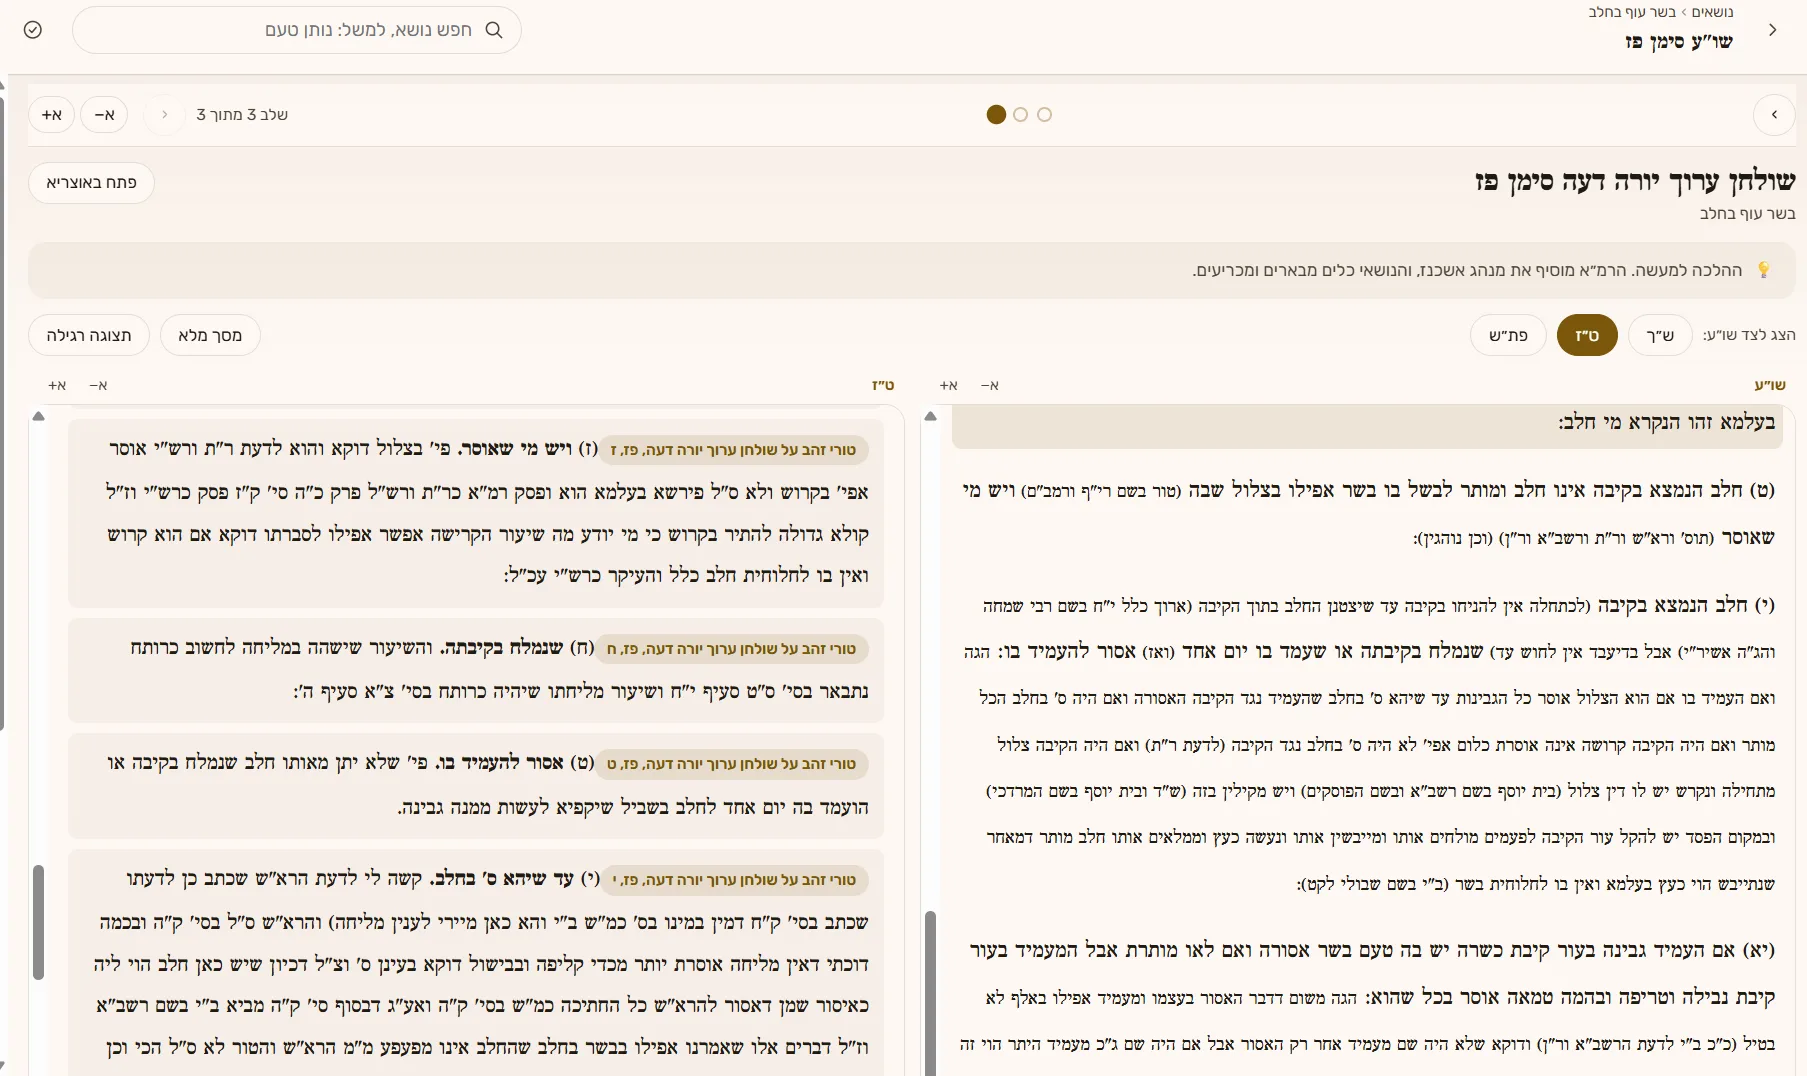Click the back chevron in the top header
The image size is (1807, 1076).
click(1772, 30)
